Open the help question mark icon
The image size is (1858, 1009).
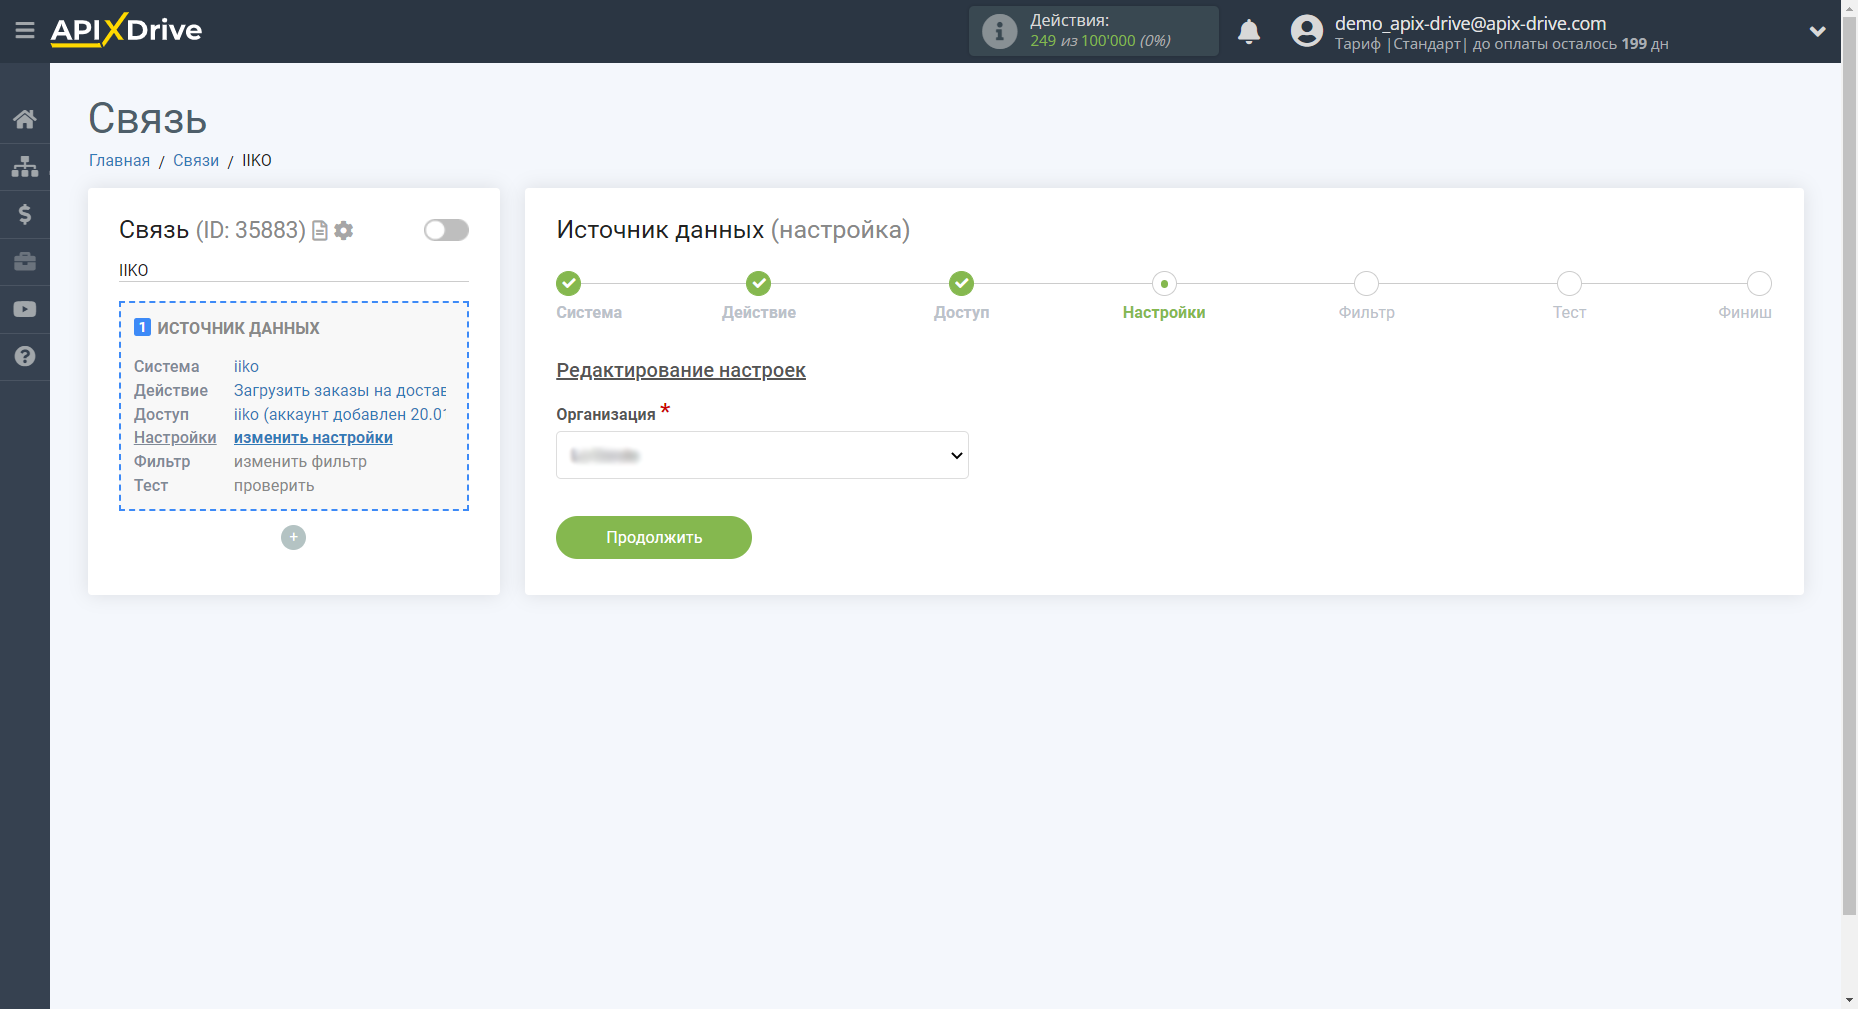pyautogui.click(x=25, y=356)
